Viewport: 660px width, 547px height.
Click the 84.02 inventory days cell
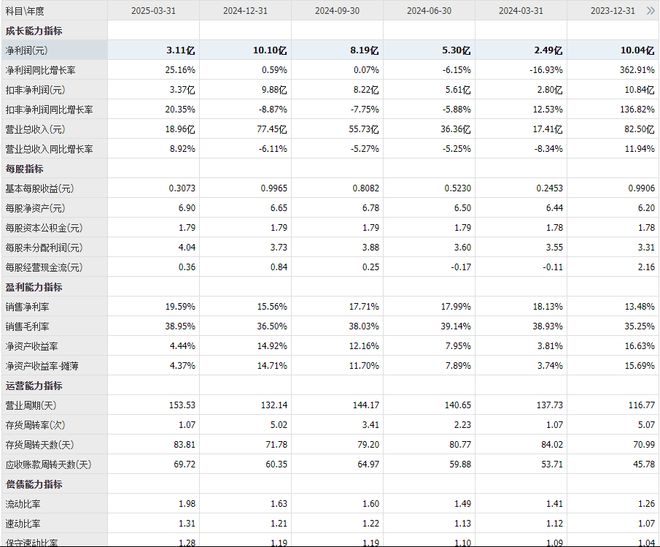pos(552,445)
